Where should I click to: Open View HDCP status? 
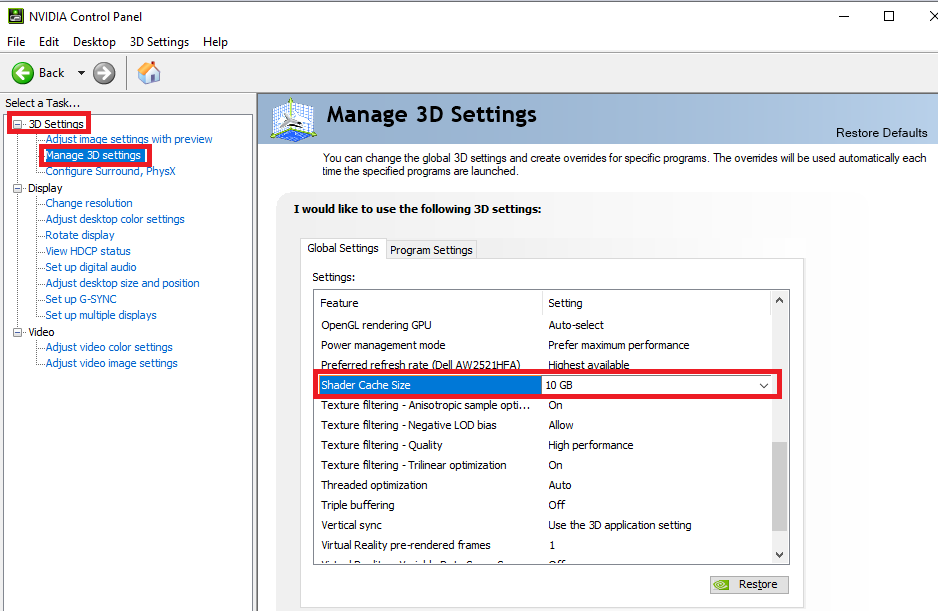coord(88,251)
